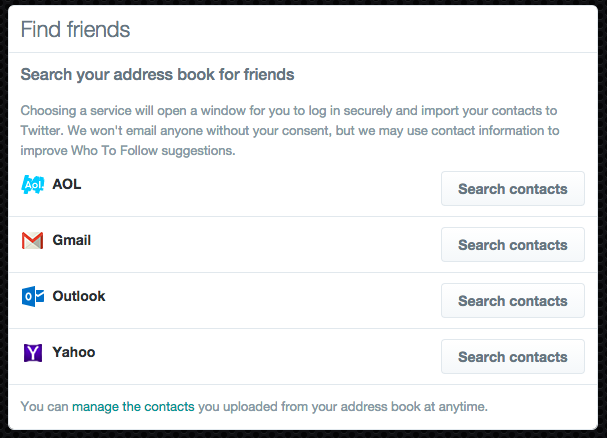Select the Yahoo service name
This screenshot has width=607, height=438.
click(74, 353)
